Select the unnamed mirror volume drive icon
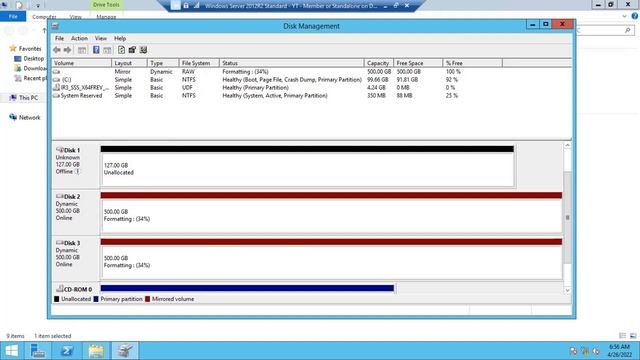 point(56,72)
